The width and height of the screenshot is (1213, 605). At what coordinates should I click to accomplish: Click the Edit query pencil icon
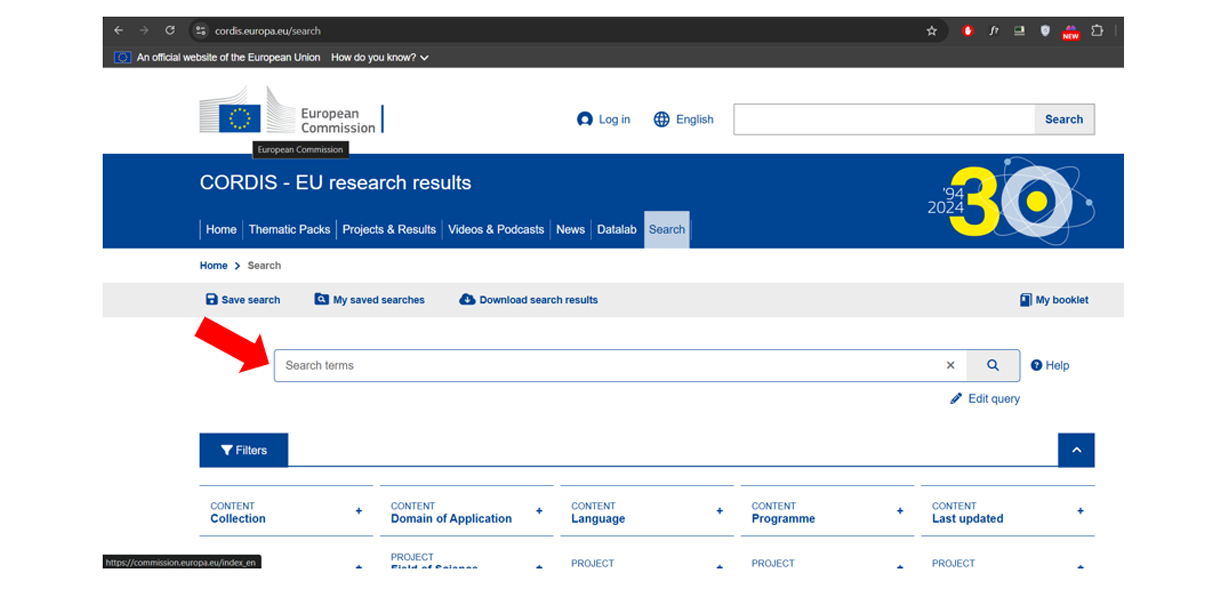click(957, 398)
